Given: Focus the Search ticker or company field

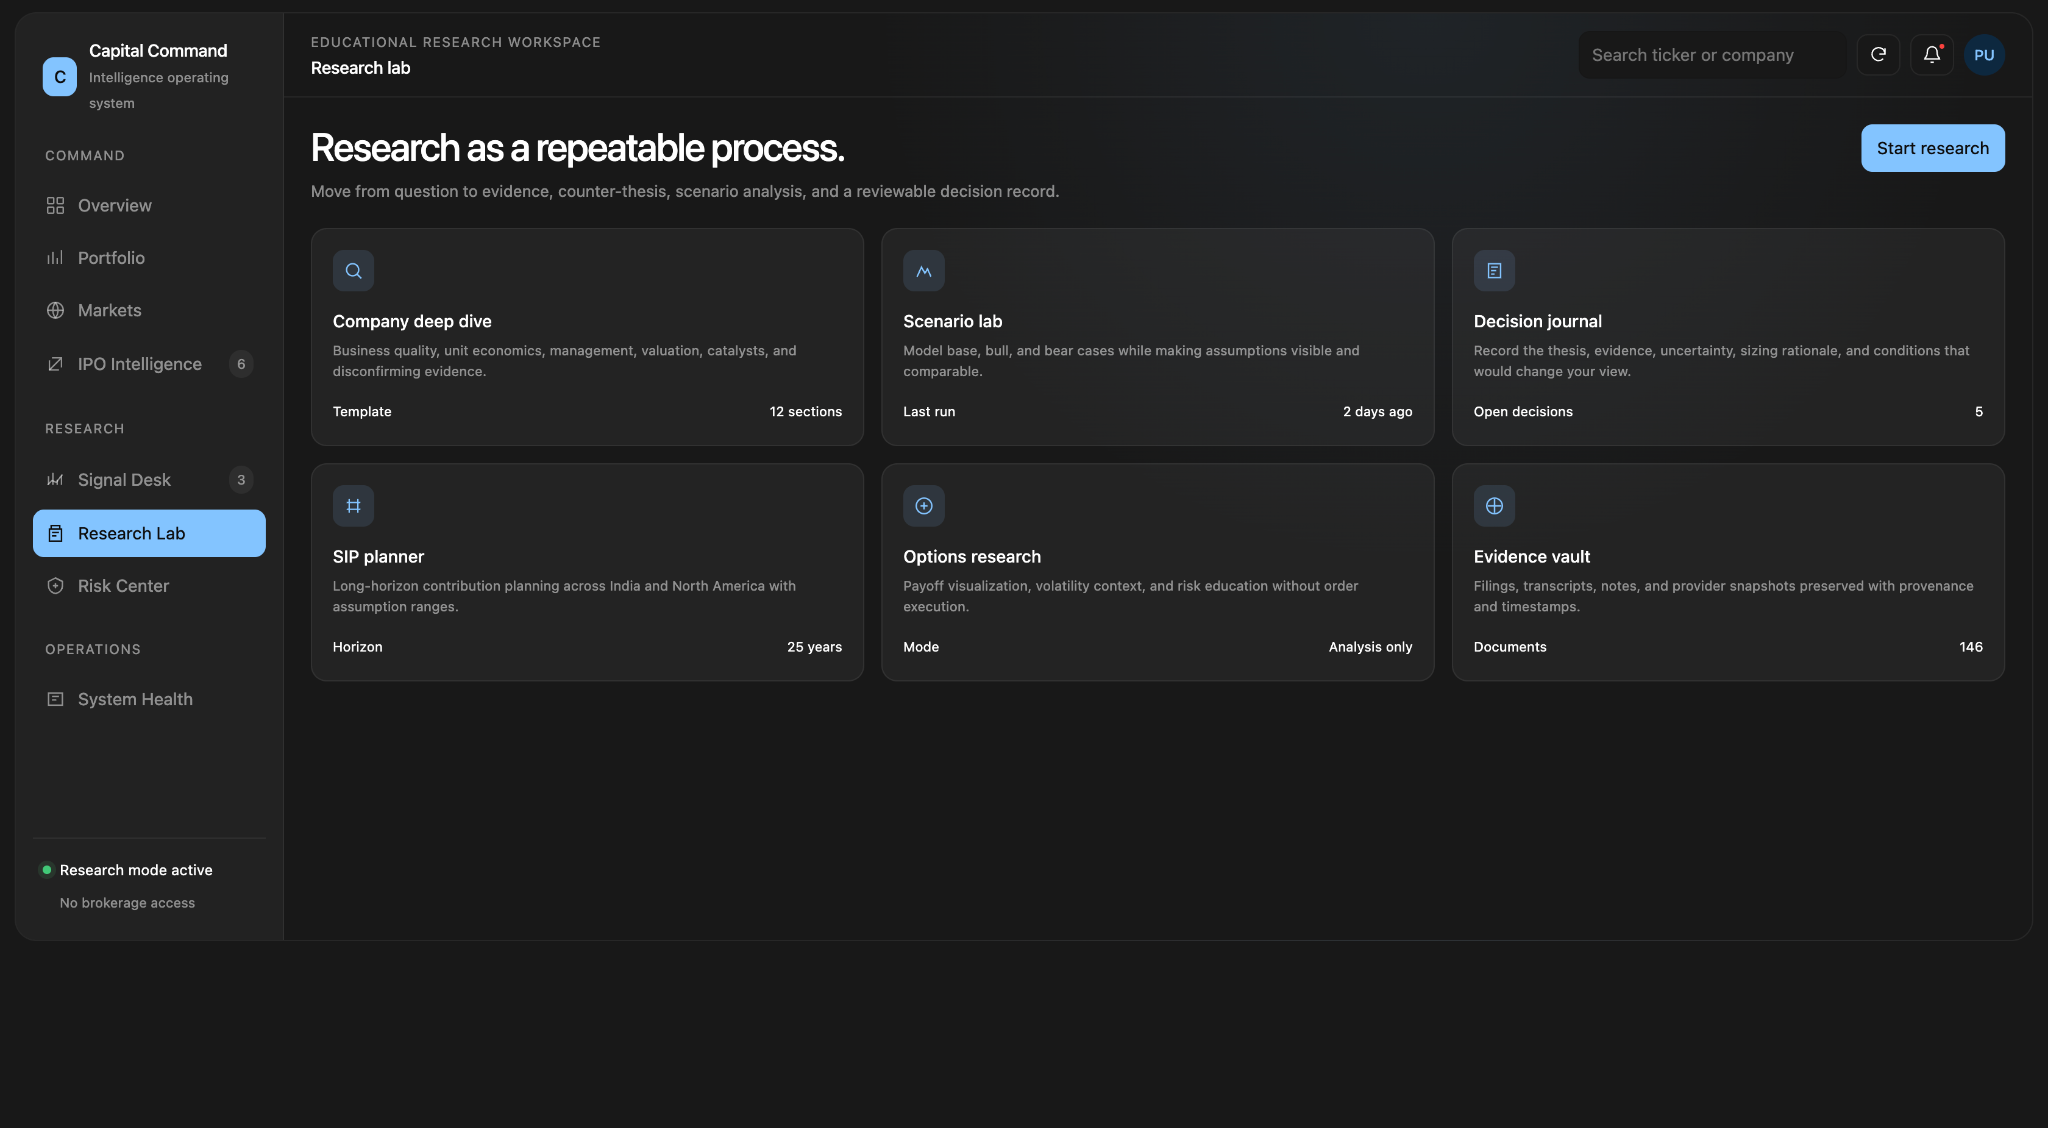Looking at the screenshot, I should (x=1711, y=55).
